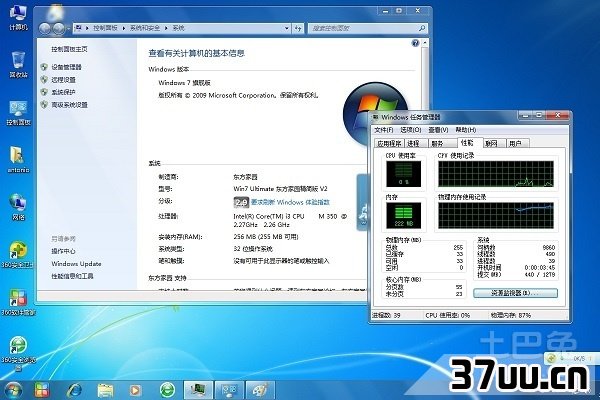
Task: Switch to Applications tab in Task Manager
Action: 389,143
